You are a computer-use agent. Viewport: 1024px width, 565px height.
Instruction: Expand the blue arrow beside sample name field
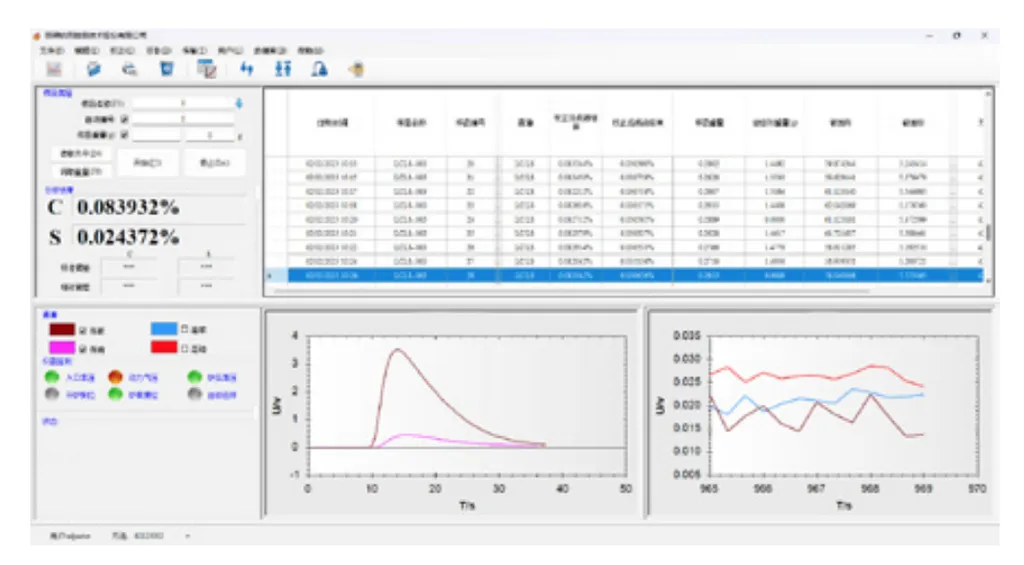(239, 102)
